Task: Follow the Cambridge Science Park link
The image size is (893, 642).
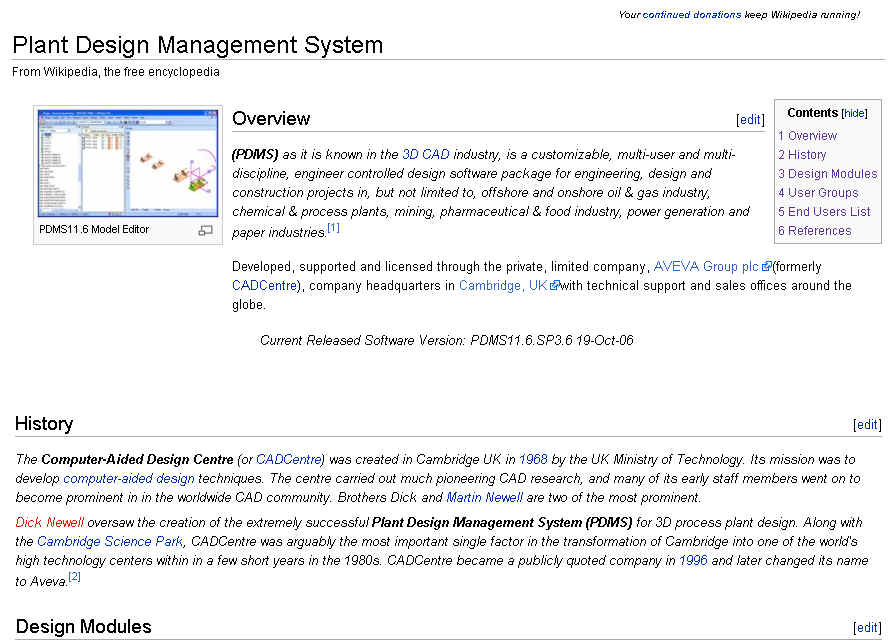Action: pos(110,541)
